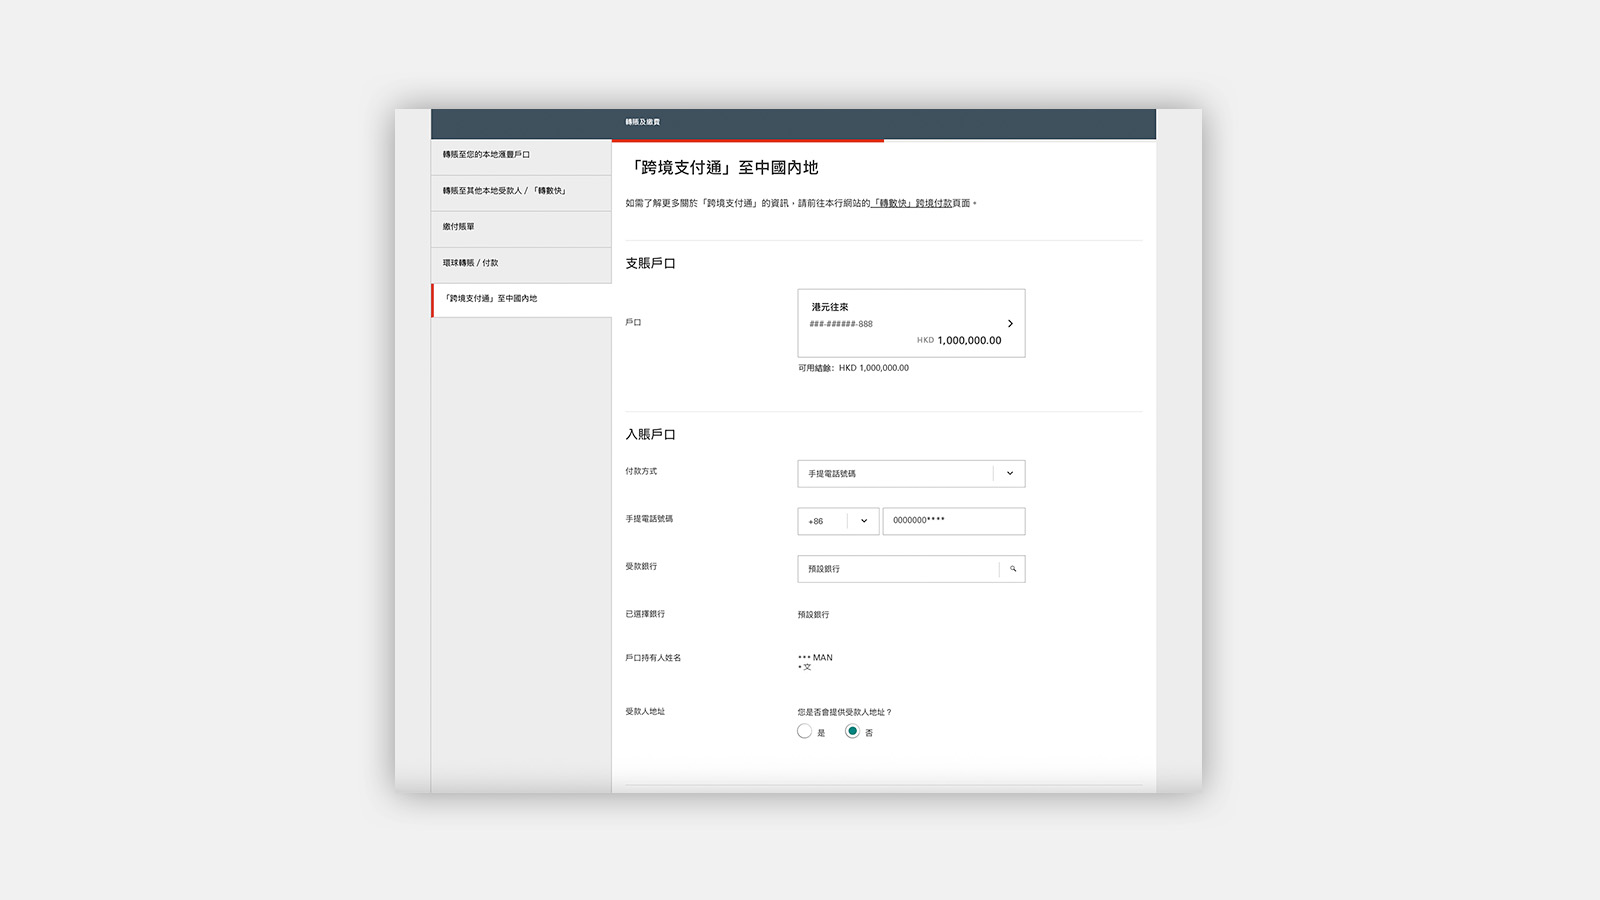Open sidebar item 繳付賬單
This screenshot has height=900, width=1600.
coord(521,228)
